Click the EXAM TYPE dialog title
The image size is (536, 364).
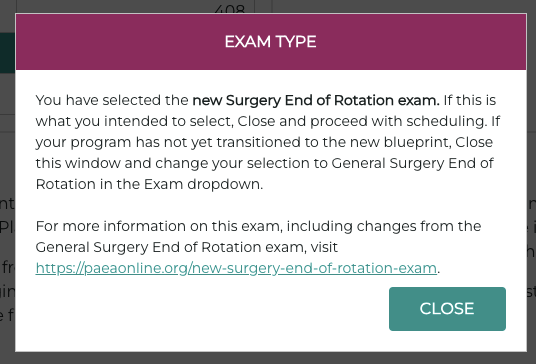[270, 42]
